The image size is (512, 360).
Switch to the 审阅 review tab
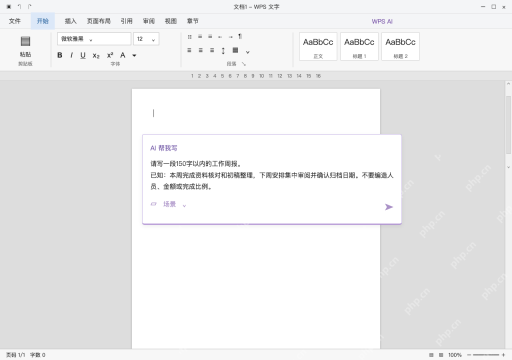tap(149, 21)
